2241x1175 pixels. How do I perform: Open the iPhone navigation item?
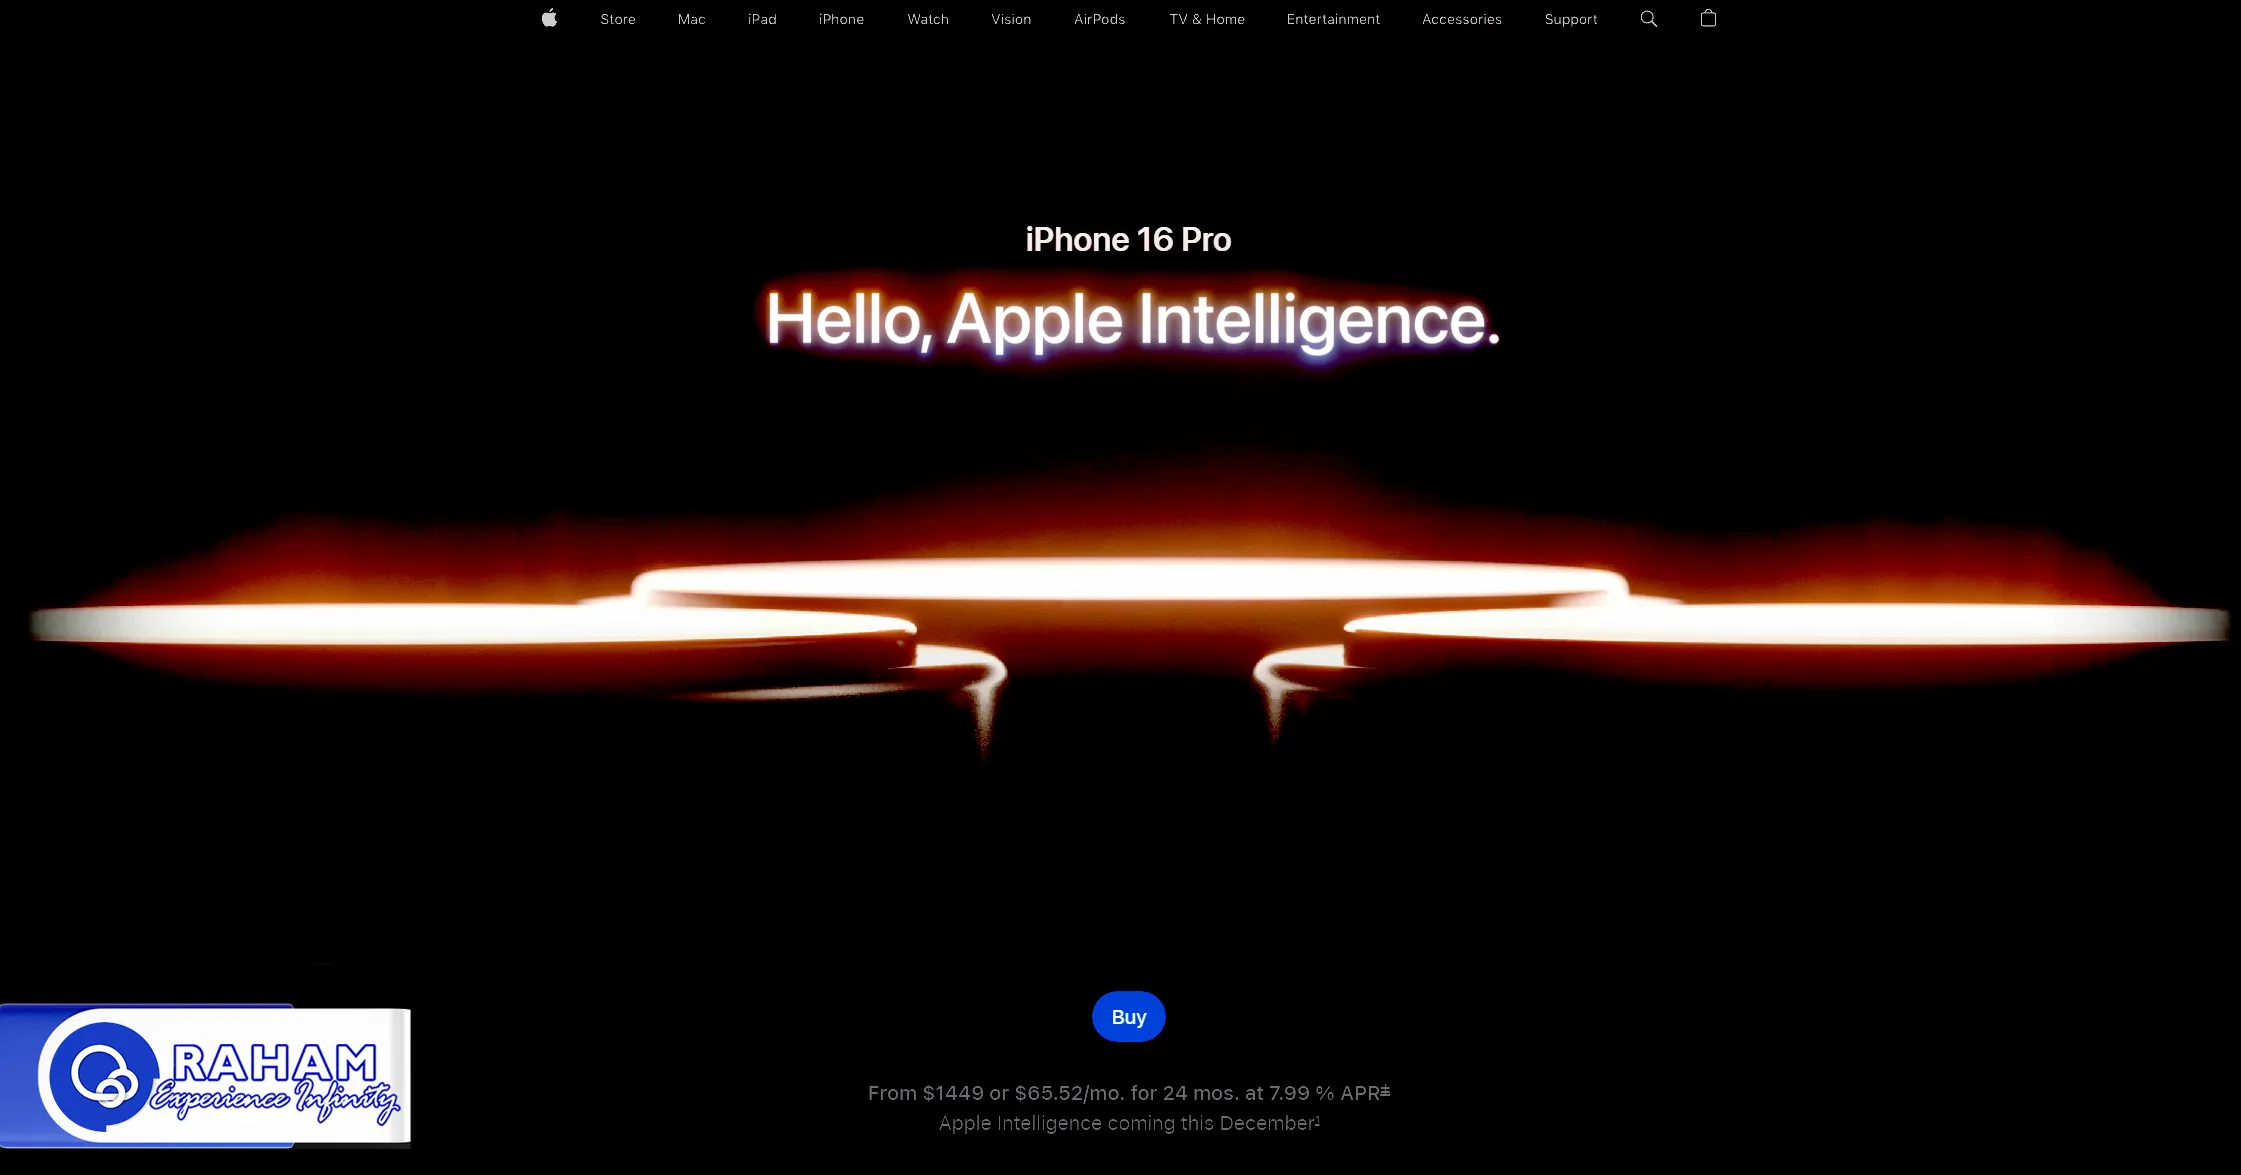coord(841,19)
